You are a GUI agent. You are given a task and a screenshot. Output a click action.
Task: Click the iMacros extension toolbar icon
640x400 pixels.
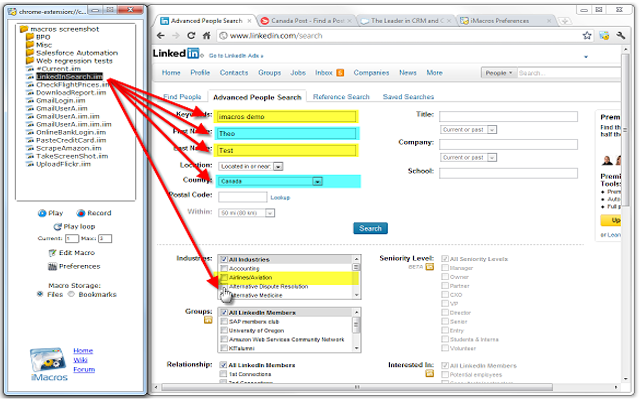[x=604, y=36]
